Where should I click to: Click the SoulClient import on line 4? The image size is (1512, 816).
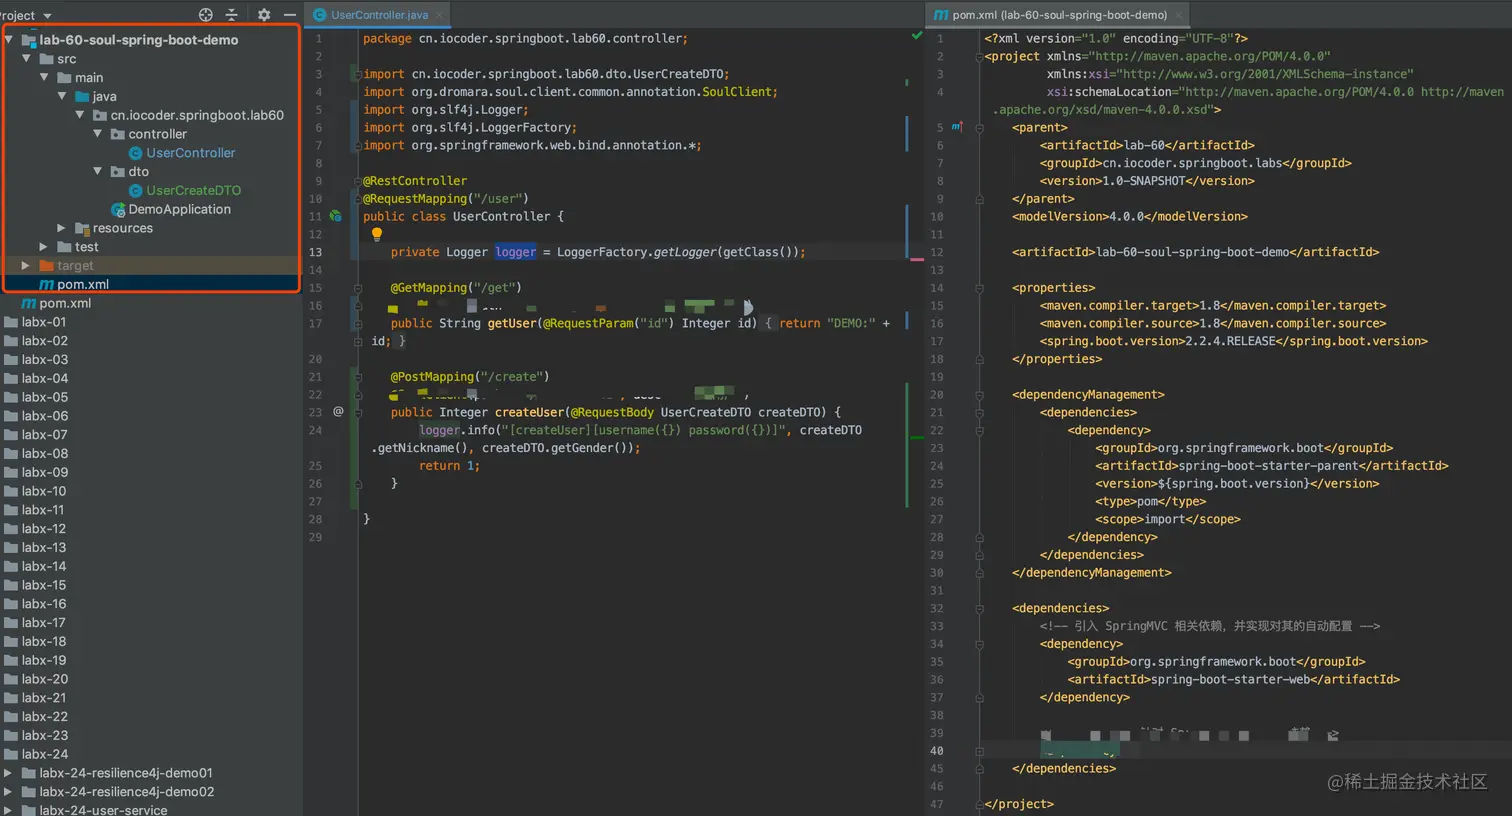pos(737,92)
